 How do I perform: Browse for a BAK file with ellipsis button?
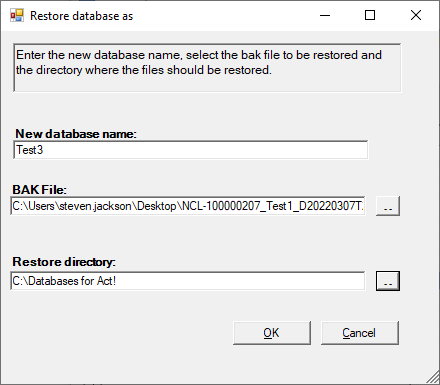pos(388,206)
